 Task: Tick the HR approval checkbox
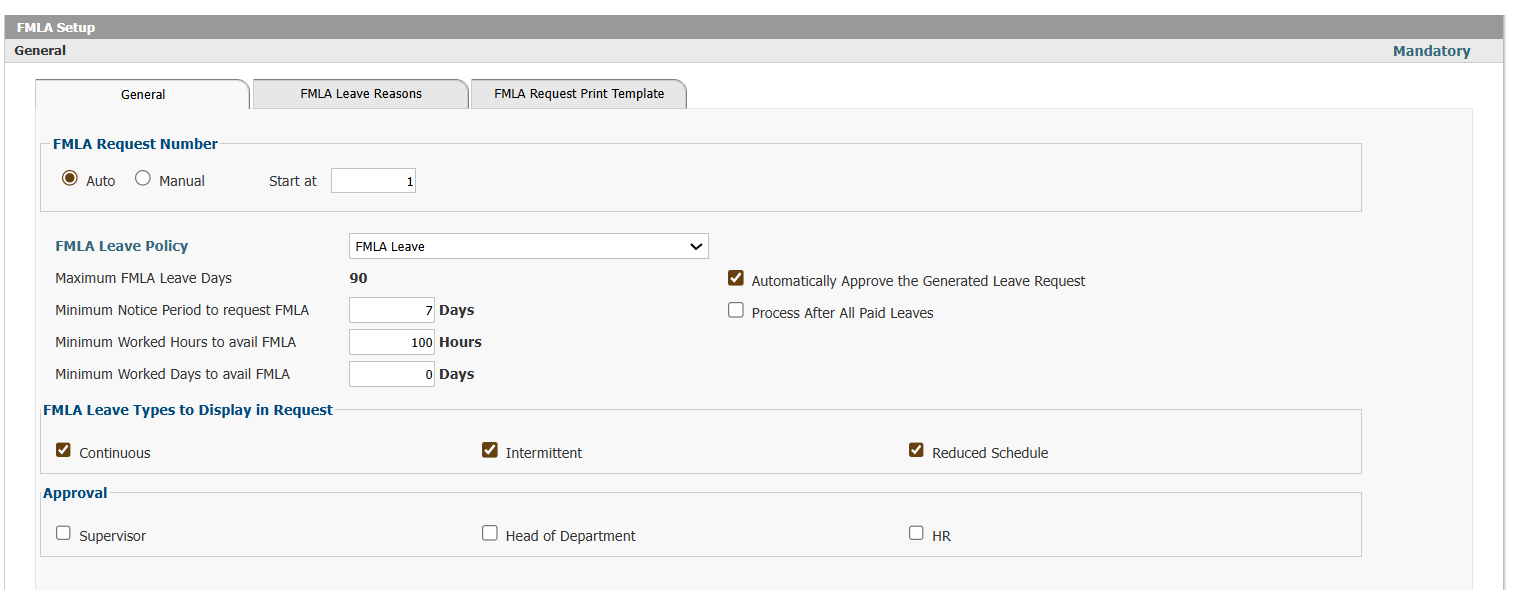coord(916,533)
